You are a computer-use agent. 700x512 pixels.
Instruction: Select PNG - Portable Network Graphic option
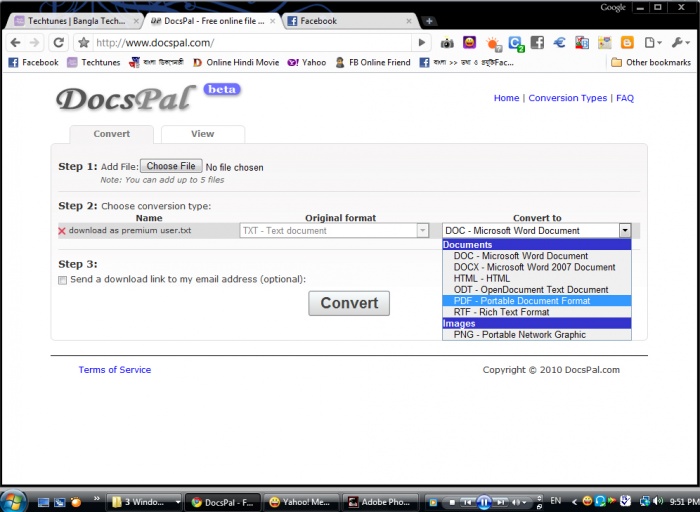pyautogui.click(x=537, y=335)
